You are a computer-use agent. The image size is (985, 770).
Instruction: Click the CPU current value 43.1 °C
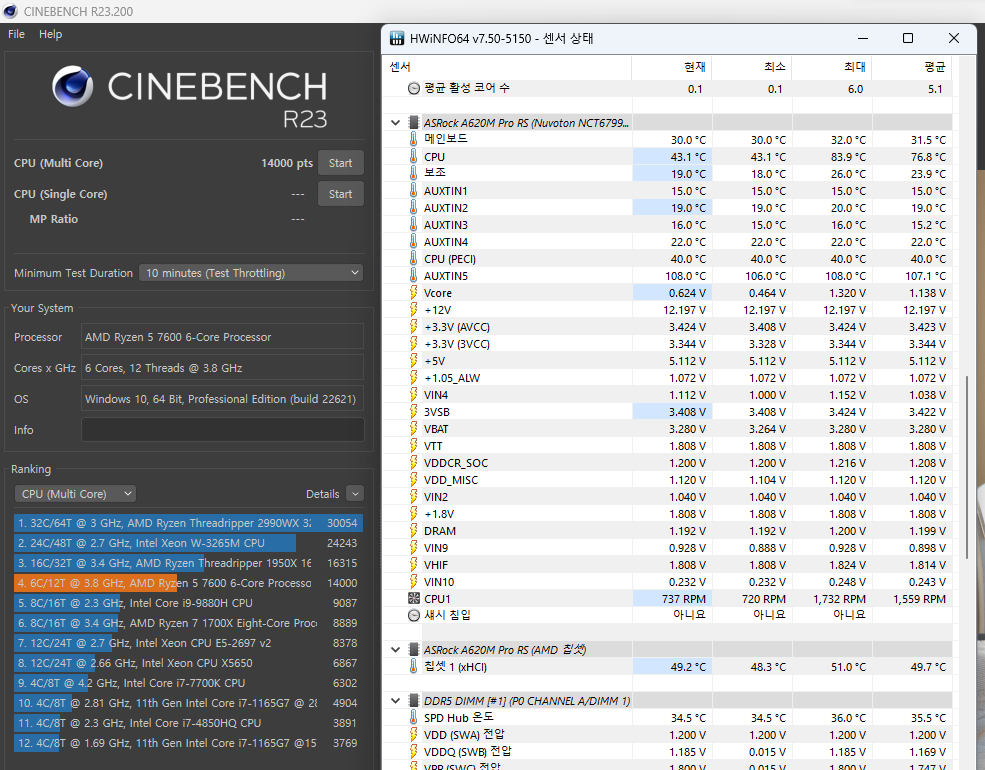pos(688,156)
